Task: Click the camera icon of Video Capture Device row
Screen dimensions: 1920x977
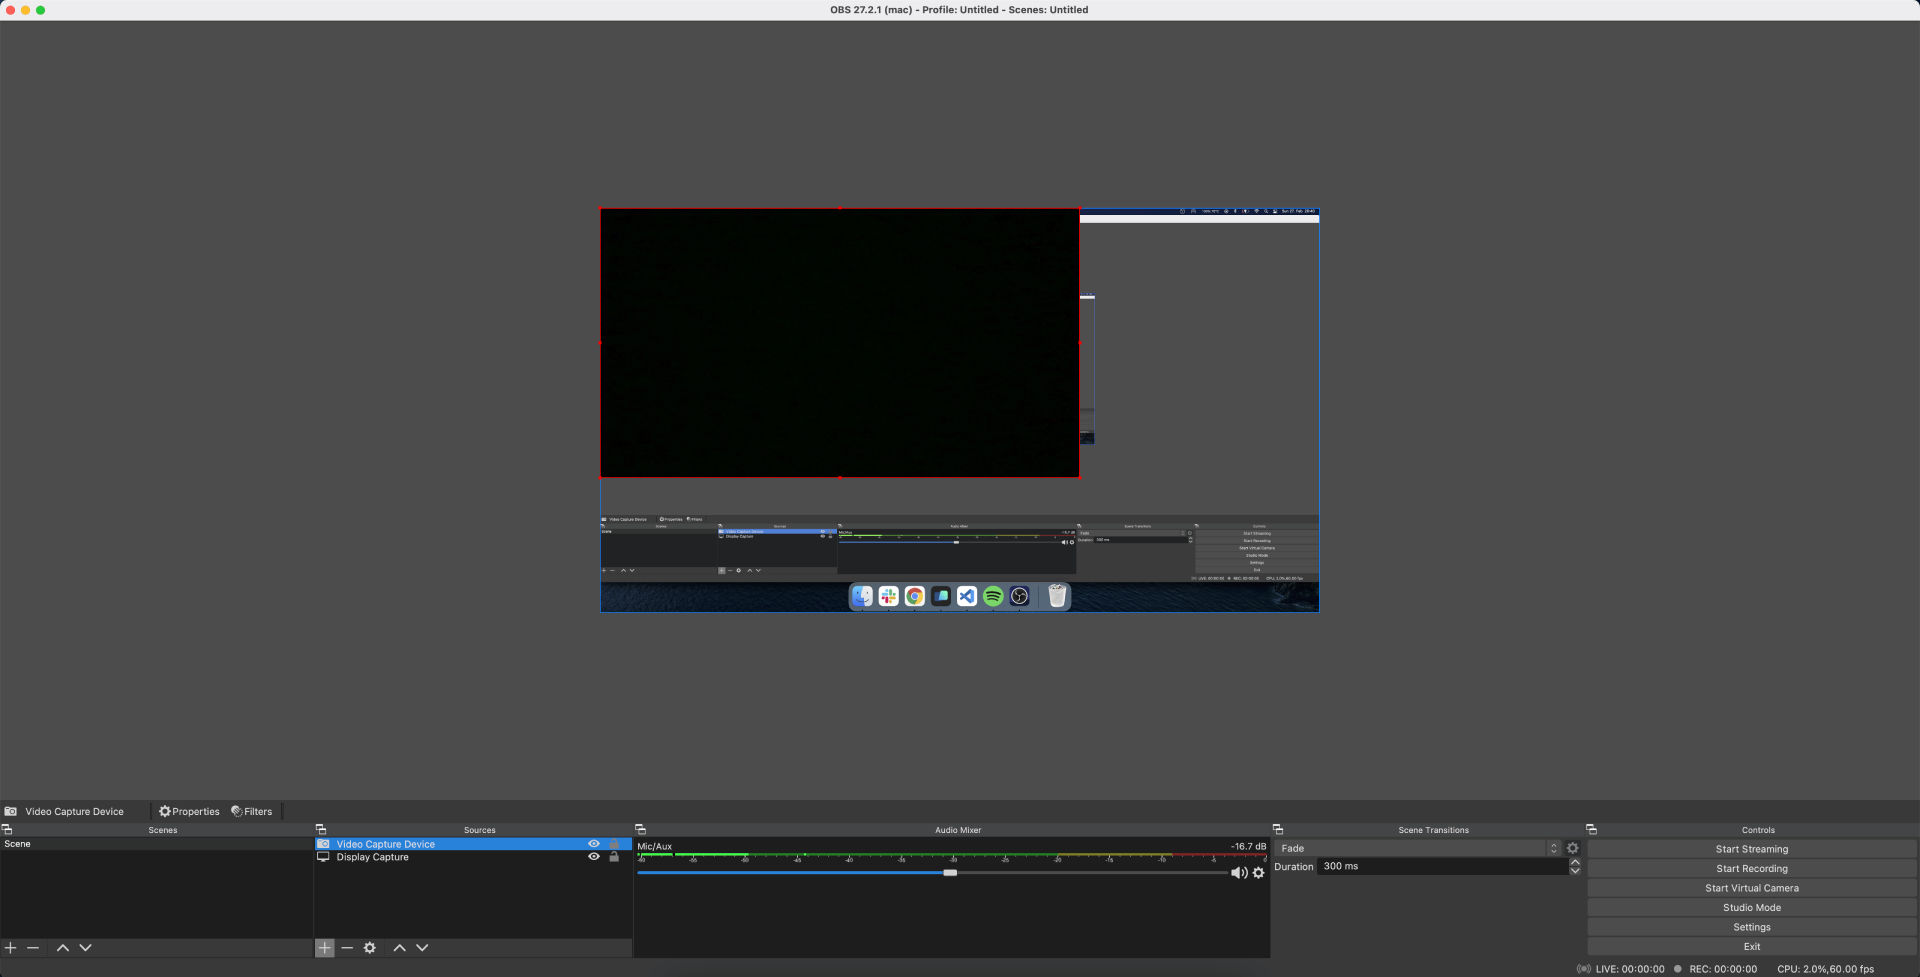Action: 323,844
